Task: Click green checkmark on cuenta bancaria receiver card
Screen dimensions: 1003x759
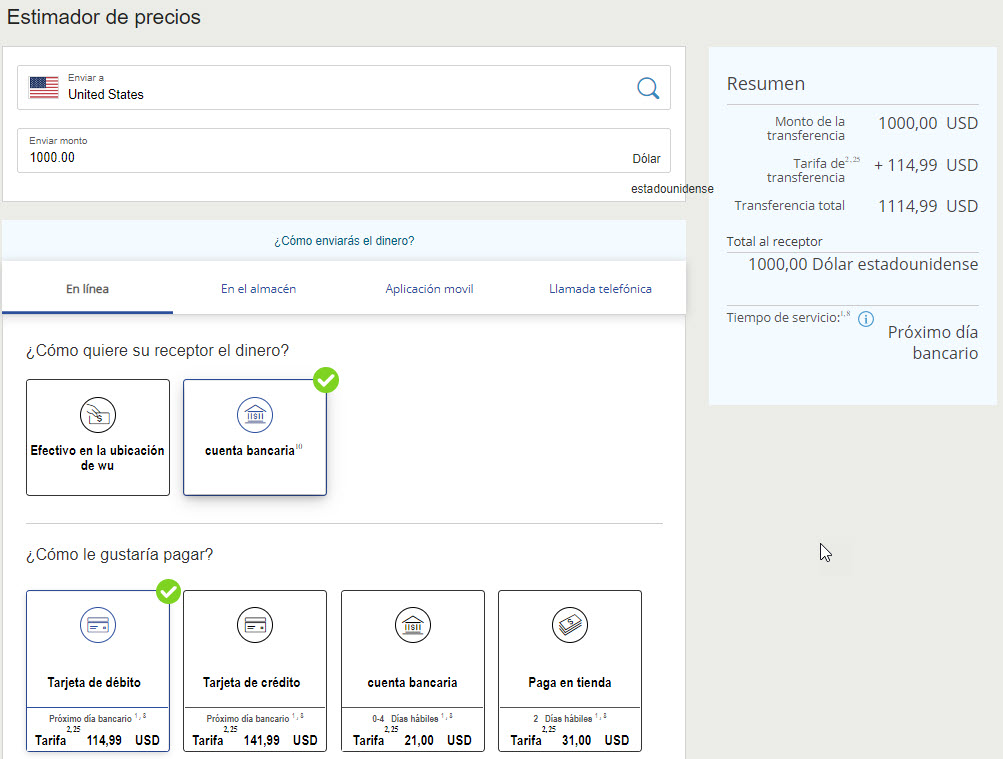Action: (x=326, y=380)
